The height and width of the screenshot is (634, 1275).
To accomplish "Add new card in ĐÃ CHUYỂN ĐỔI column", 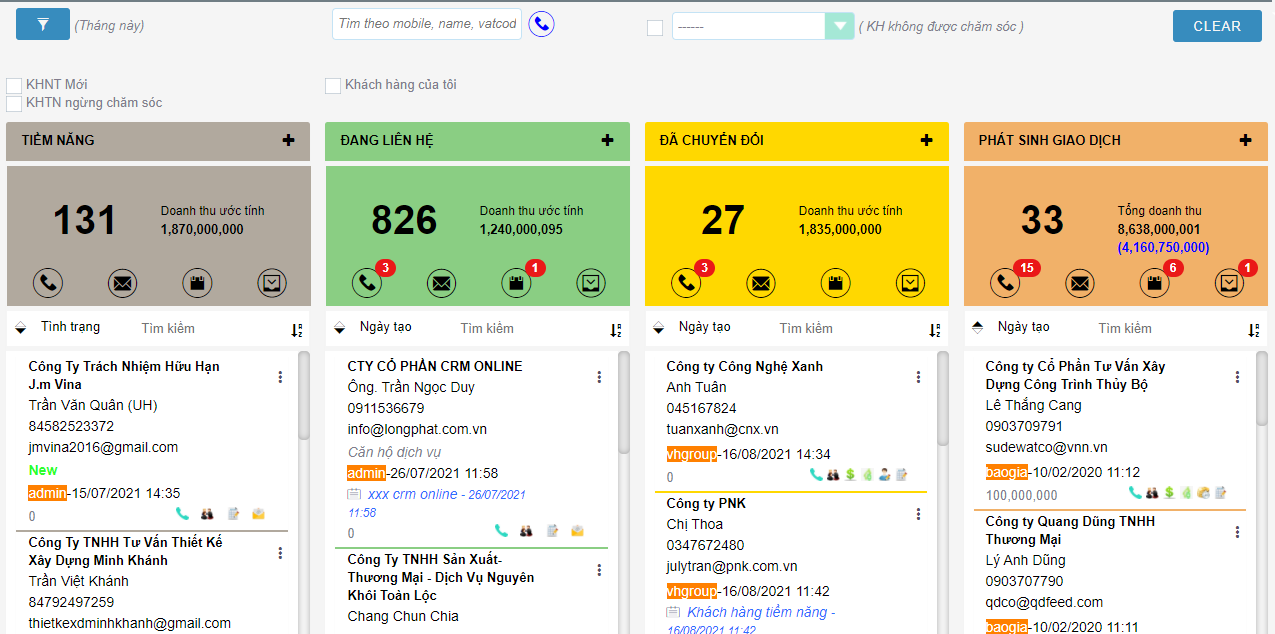I will pos(926,141).
